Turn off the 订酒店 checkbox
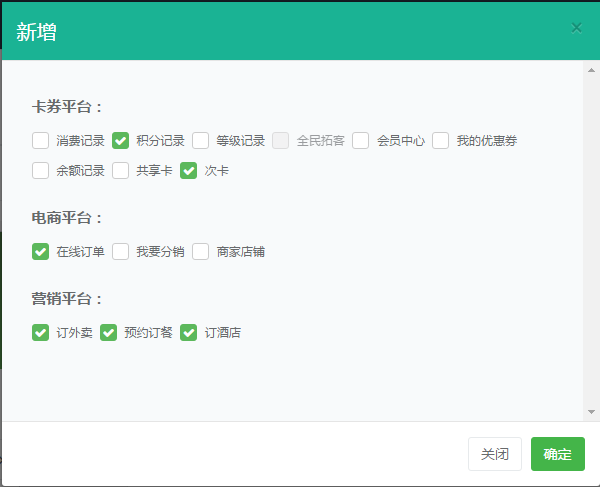 (x=189, y=333)
